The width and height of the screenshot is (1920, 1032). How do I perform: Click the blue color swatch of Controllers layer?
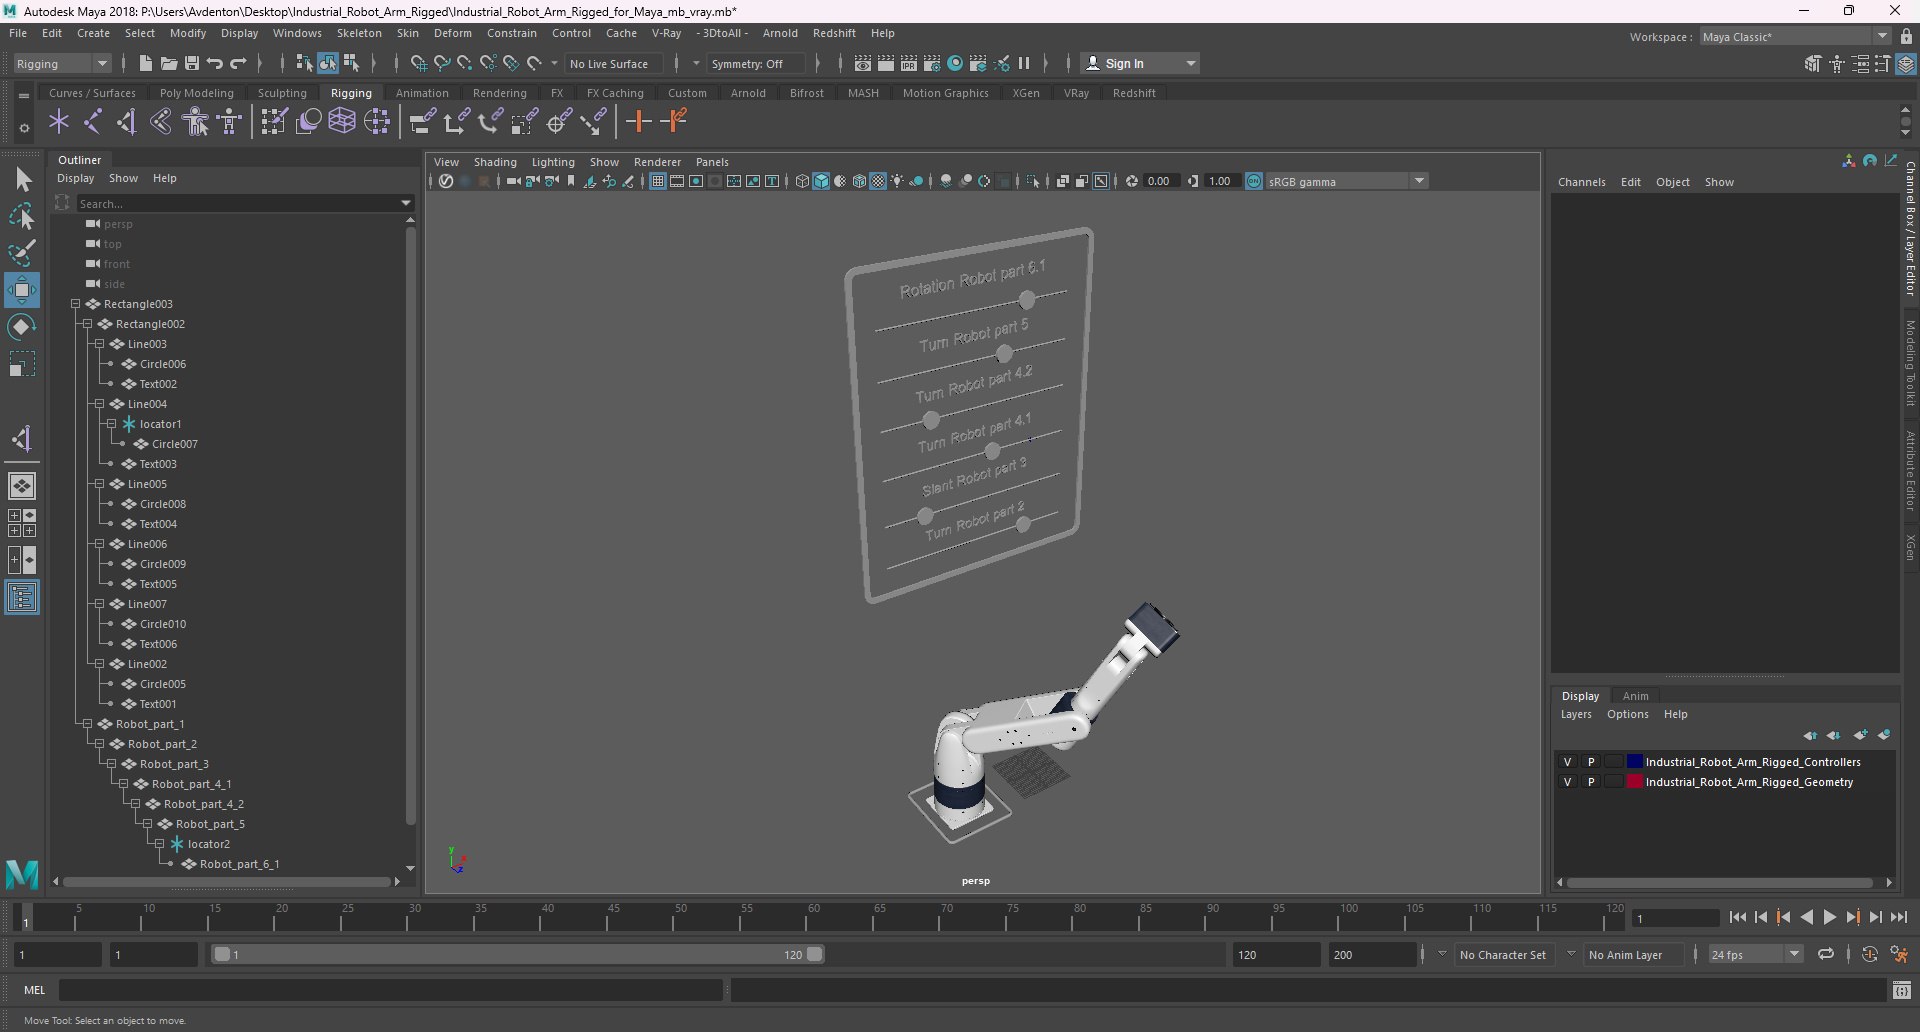[1634, 762]
